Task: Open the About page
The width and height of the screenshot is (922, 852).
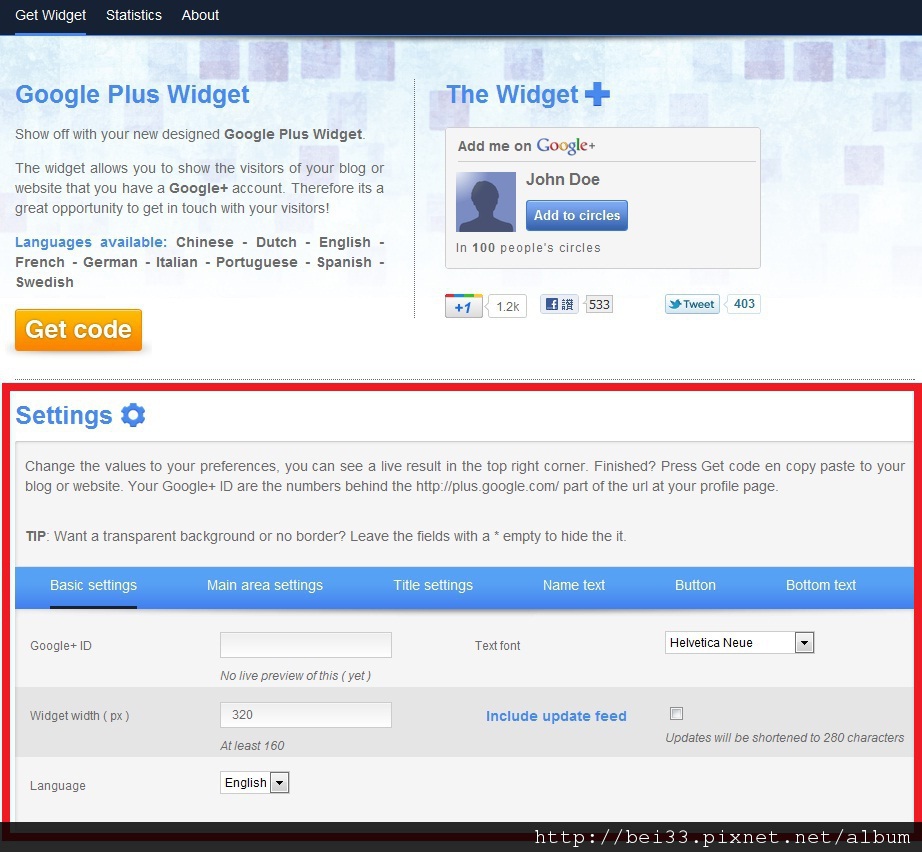Action: click(x=200, y=15)
